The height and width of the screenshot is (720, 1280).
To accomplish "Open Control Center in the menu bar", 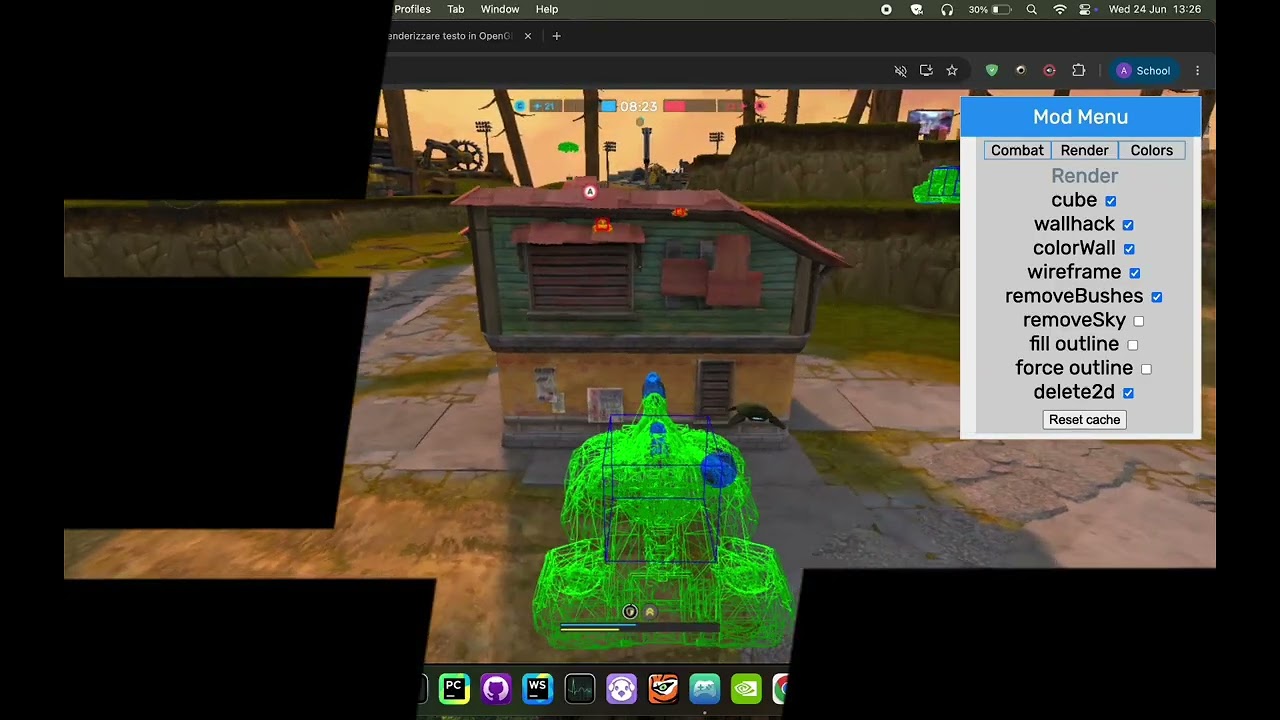I will tap(1085, 9).
